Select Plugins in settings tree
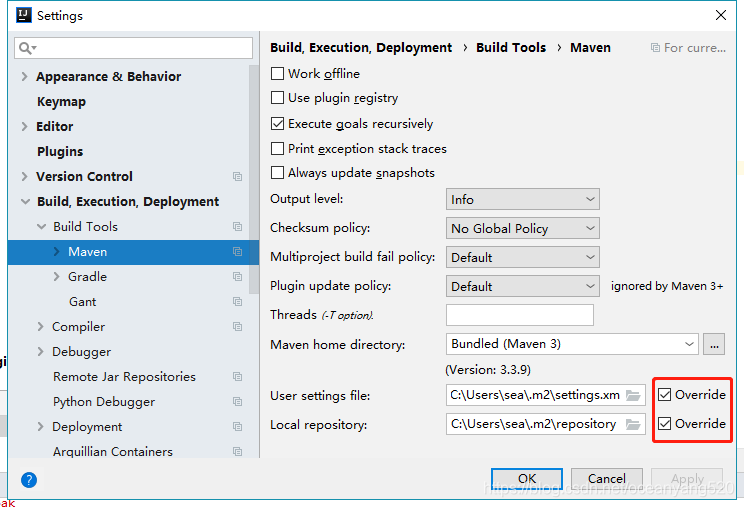This screenshot has width=744, height=507. 60,151
